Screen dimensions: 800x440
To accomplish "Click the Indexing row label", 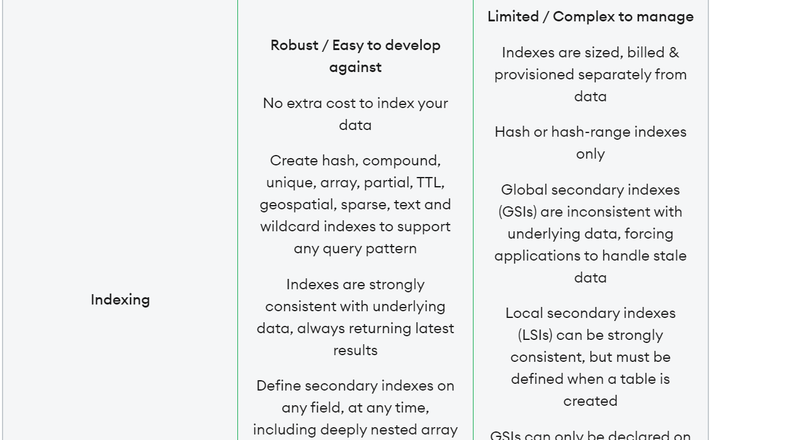I will pyautogui.click(x=120, y=299).
